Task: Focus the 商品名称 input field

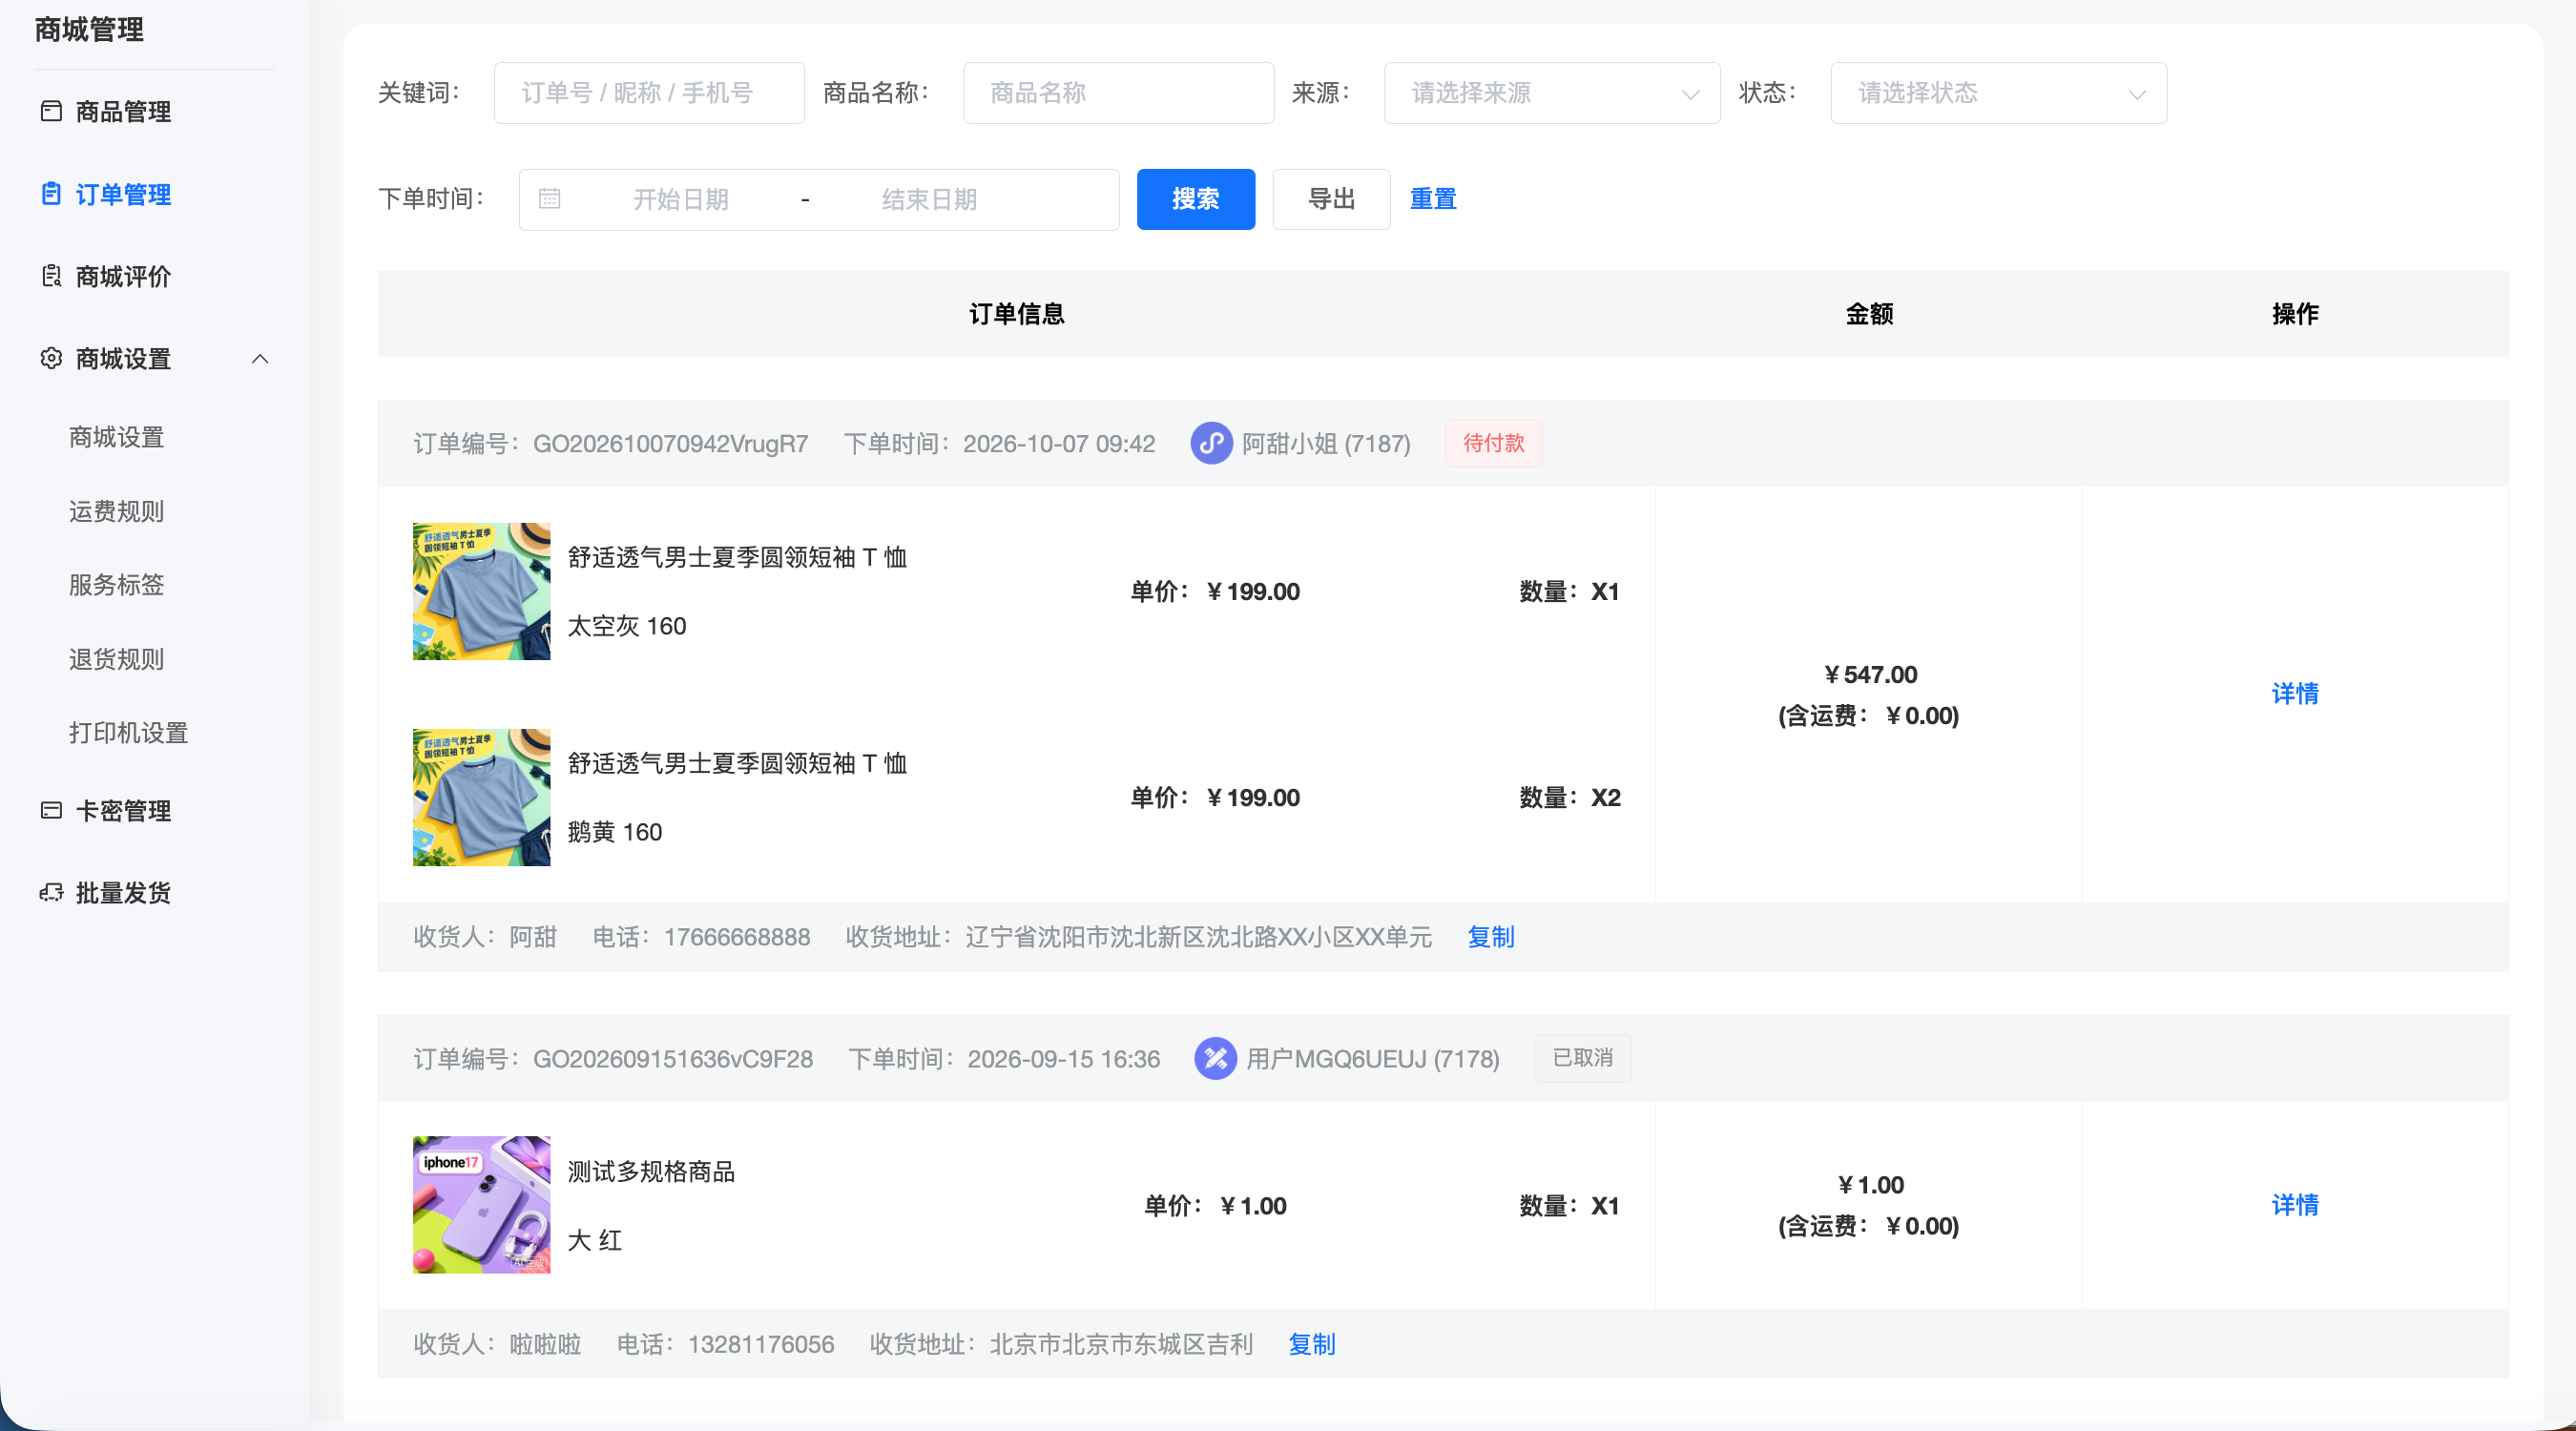Action: coord(1118,93)
